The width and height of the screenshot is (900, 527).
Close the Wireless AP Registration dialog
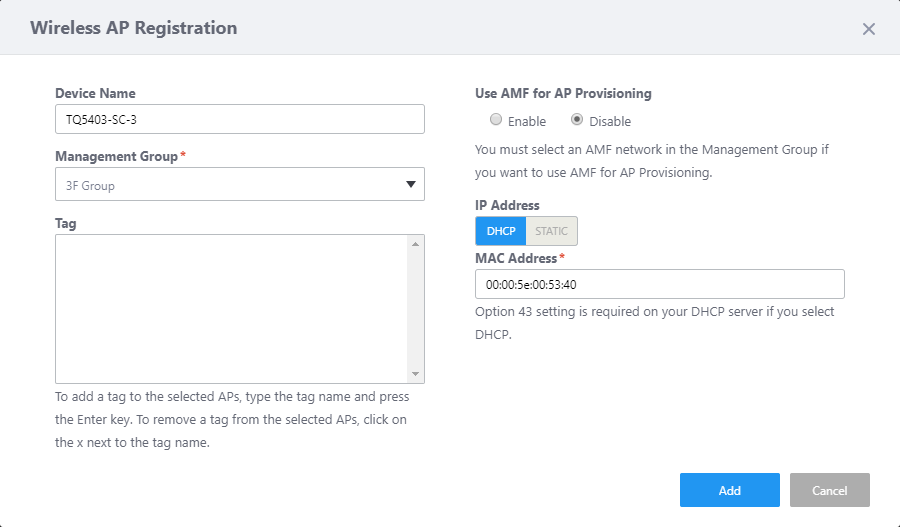coord(868,29)
